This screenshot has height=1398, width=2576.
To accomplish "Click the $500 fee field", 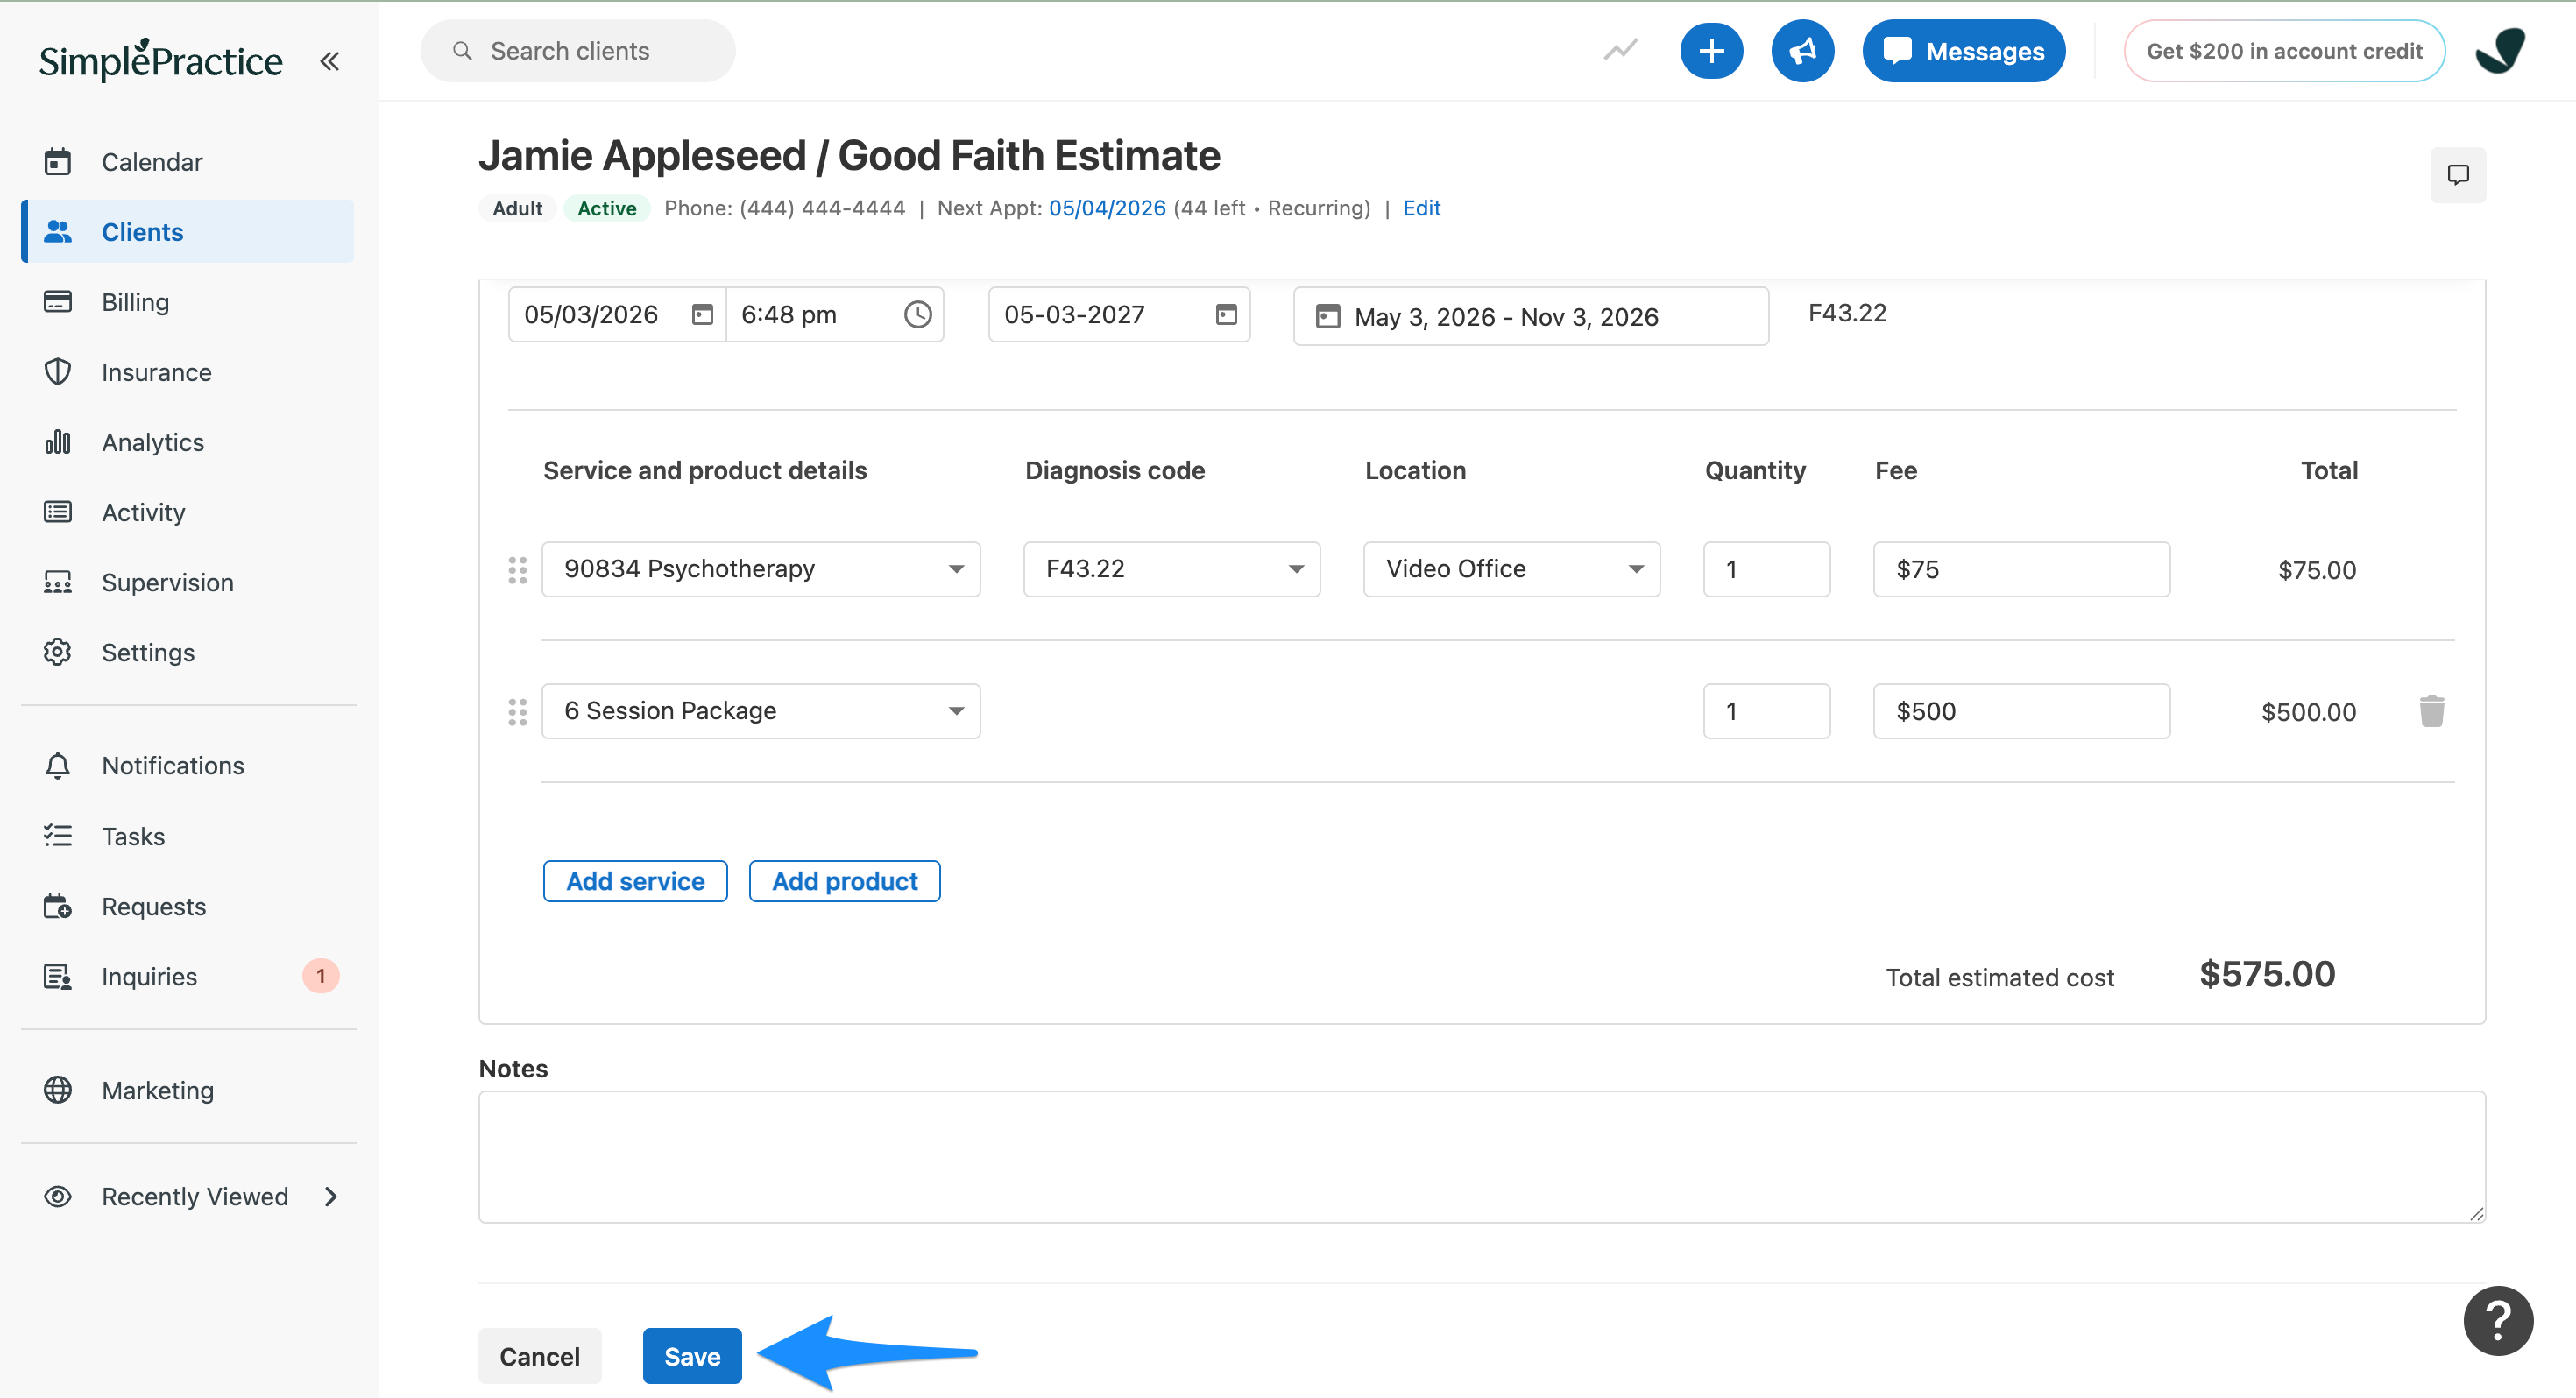I will (2021, 711).
